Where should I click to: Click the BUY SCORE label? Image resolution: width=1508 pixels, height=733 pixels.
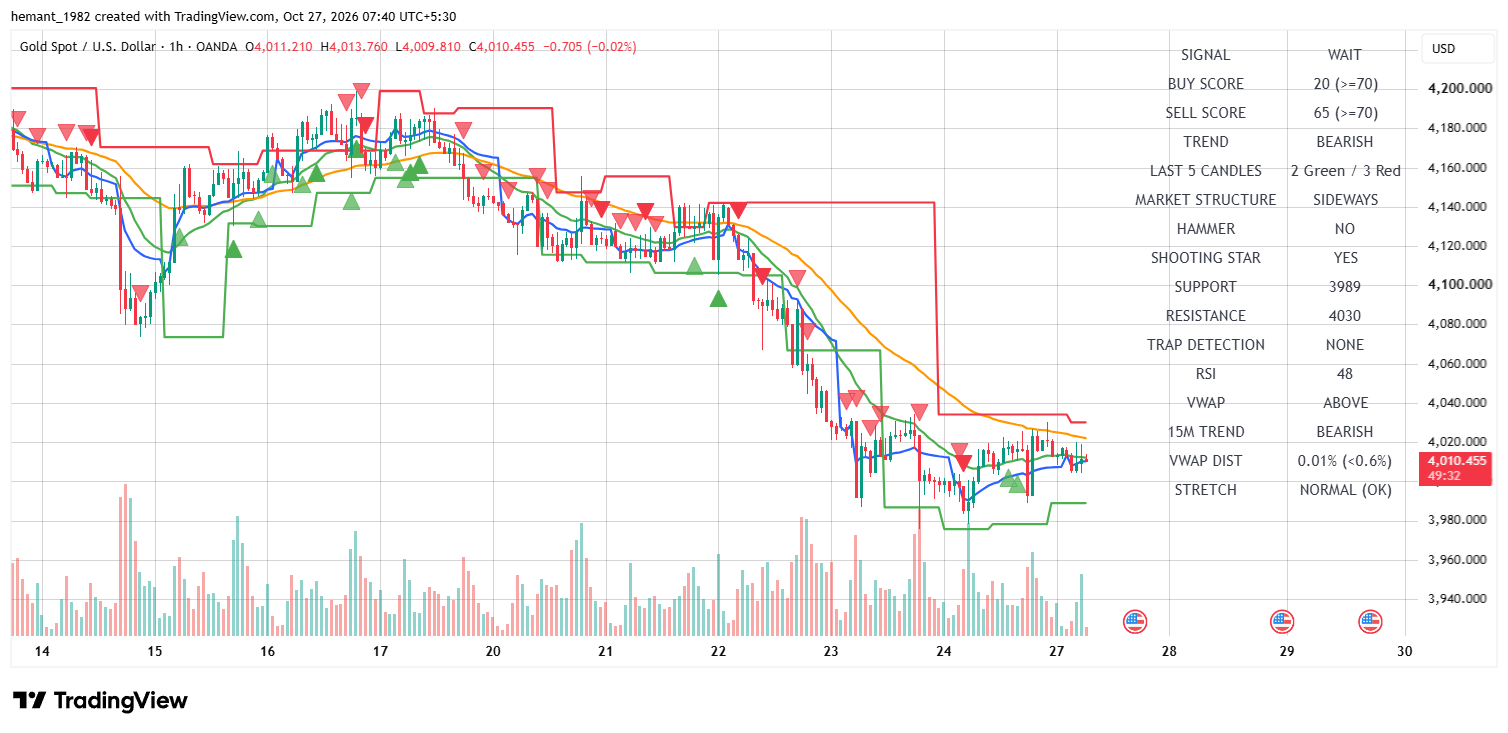(1205, 84)
